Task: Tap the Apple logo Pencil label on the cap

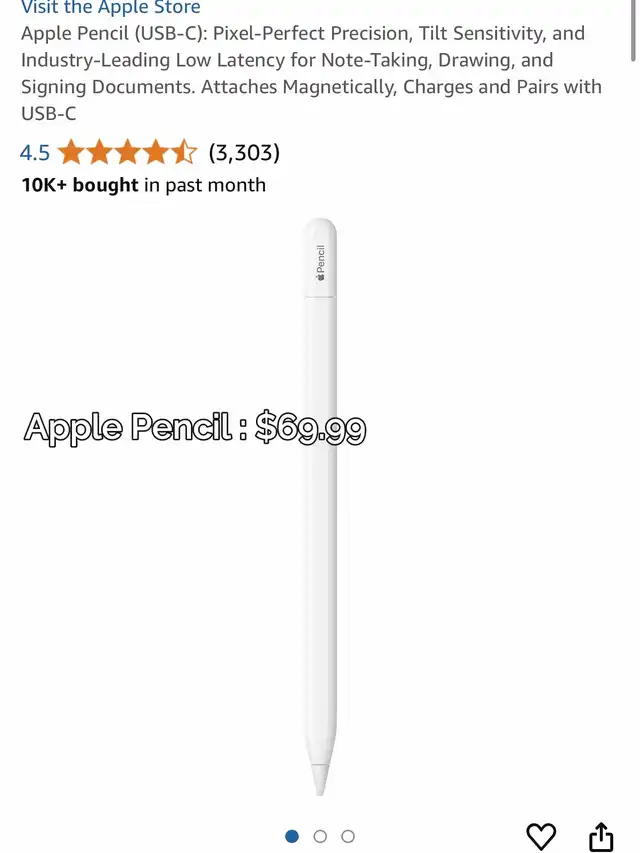Action: [x=321, y=263]
